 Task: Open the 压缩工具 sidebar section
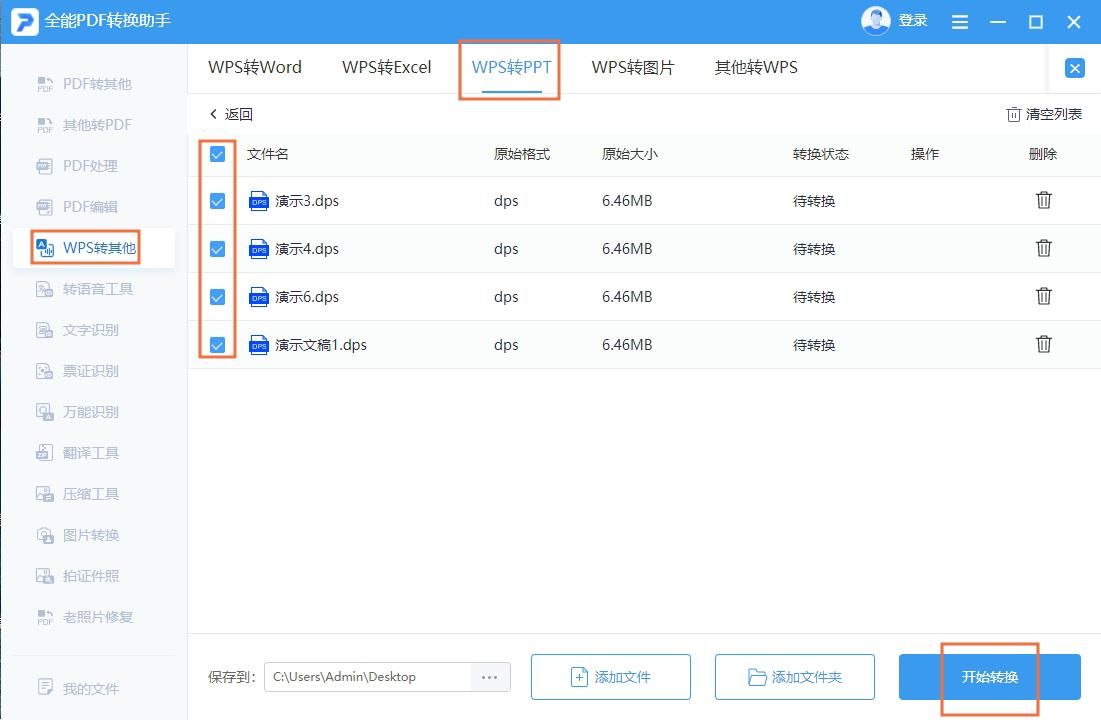click(x=77, y=494)
